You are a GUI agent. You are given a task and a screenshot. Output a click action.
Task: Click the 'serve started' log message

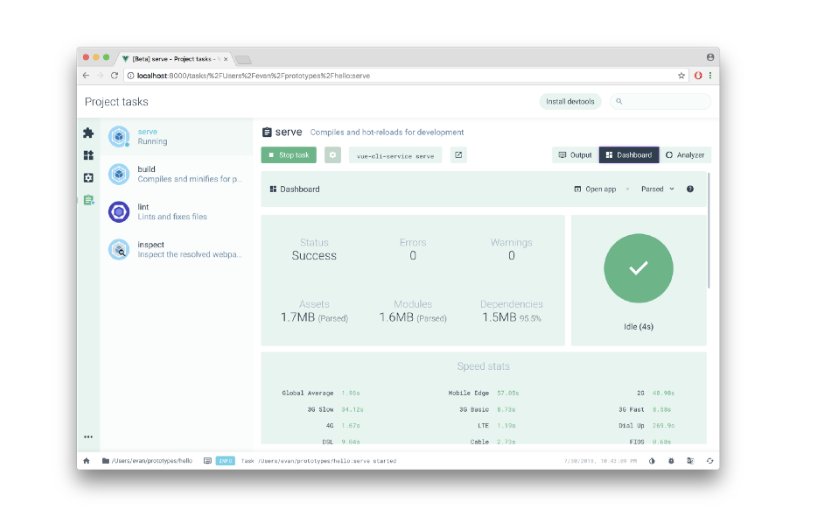(319, 461)
